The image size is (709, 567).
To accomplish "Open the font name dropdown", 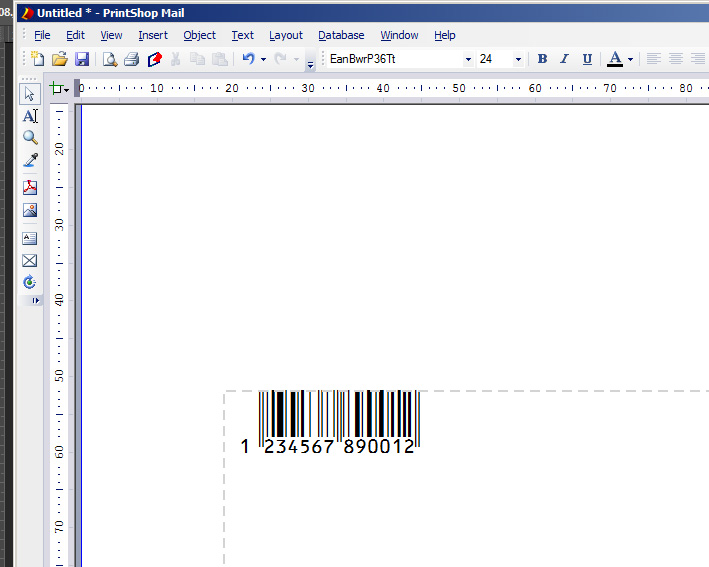I will (468, 59).
